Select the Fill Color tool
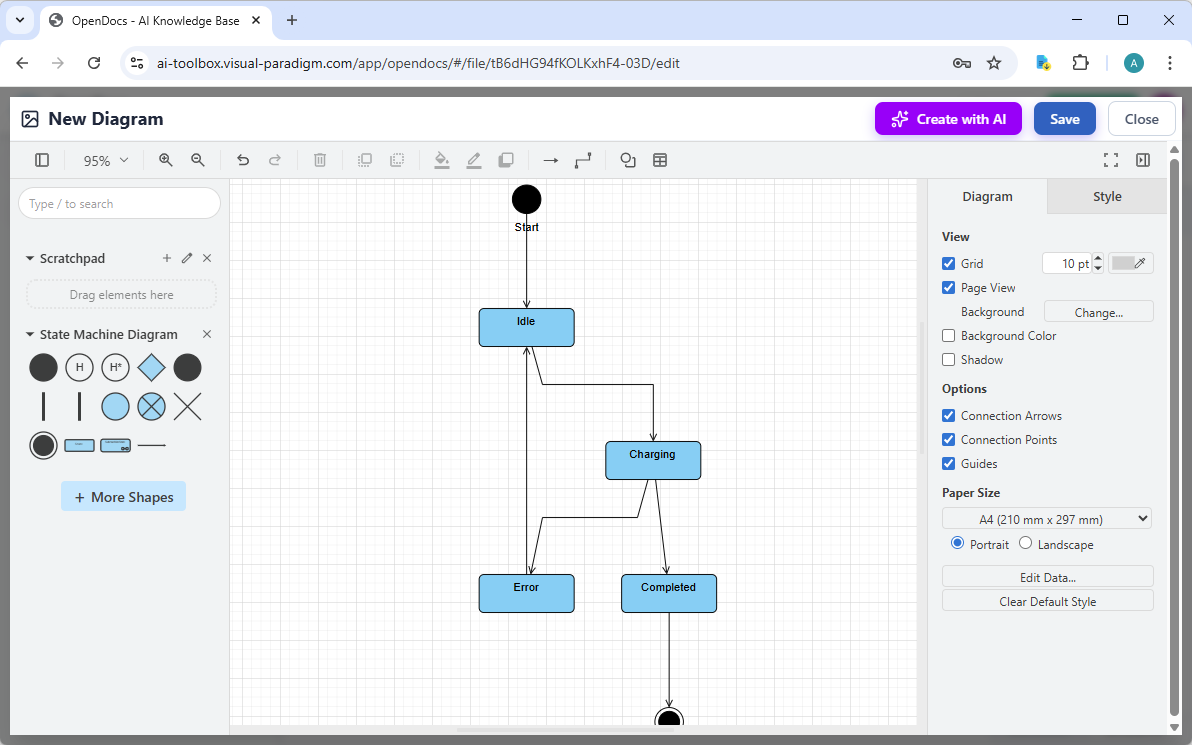 (442, 160)
